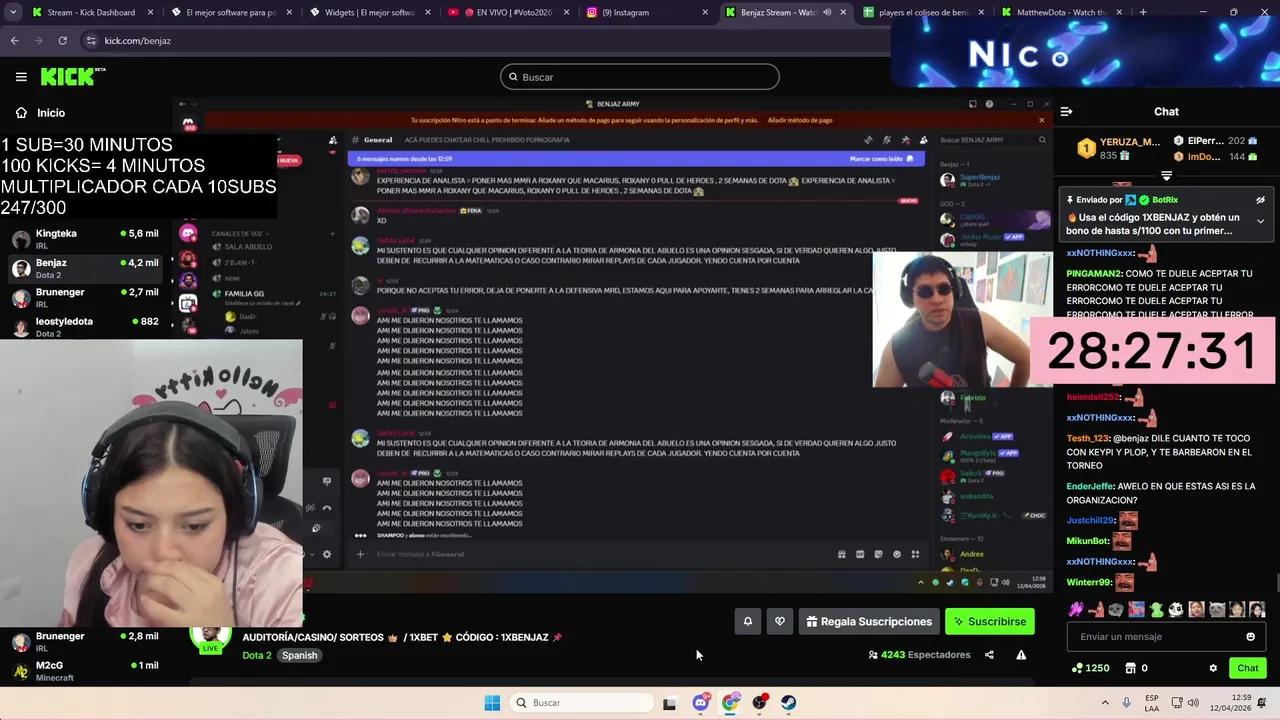This screenshot has width=1280, height=720.
Task: Click 4243 Espectadores viewer count
Action: click(x=919, y=655)
